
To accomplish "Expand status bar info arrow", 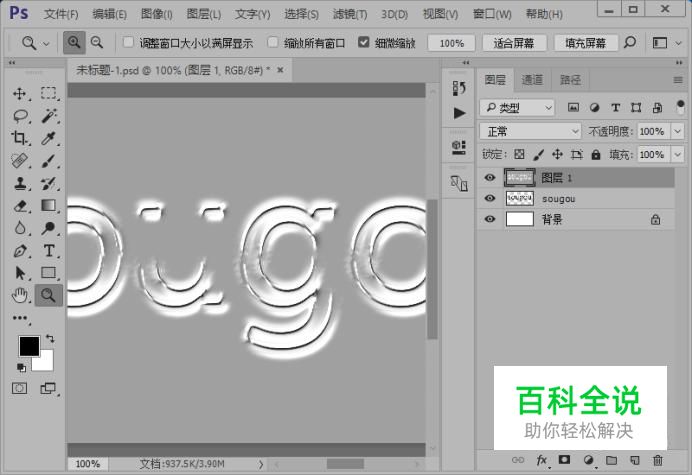I will (261, 464).
